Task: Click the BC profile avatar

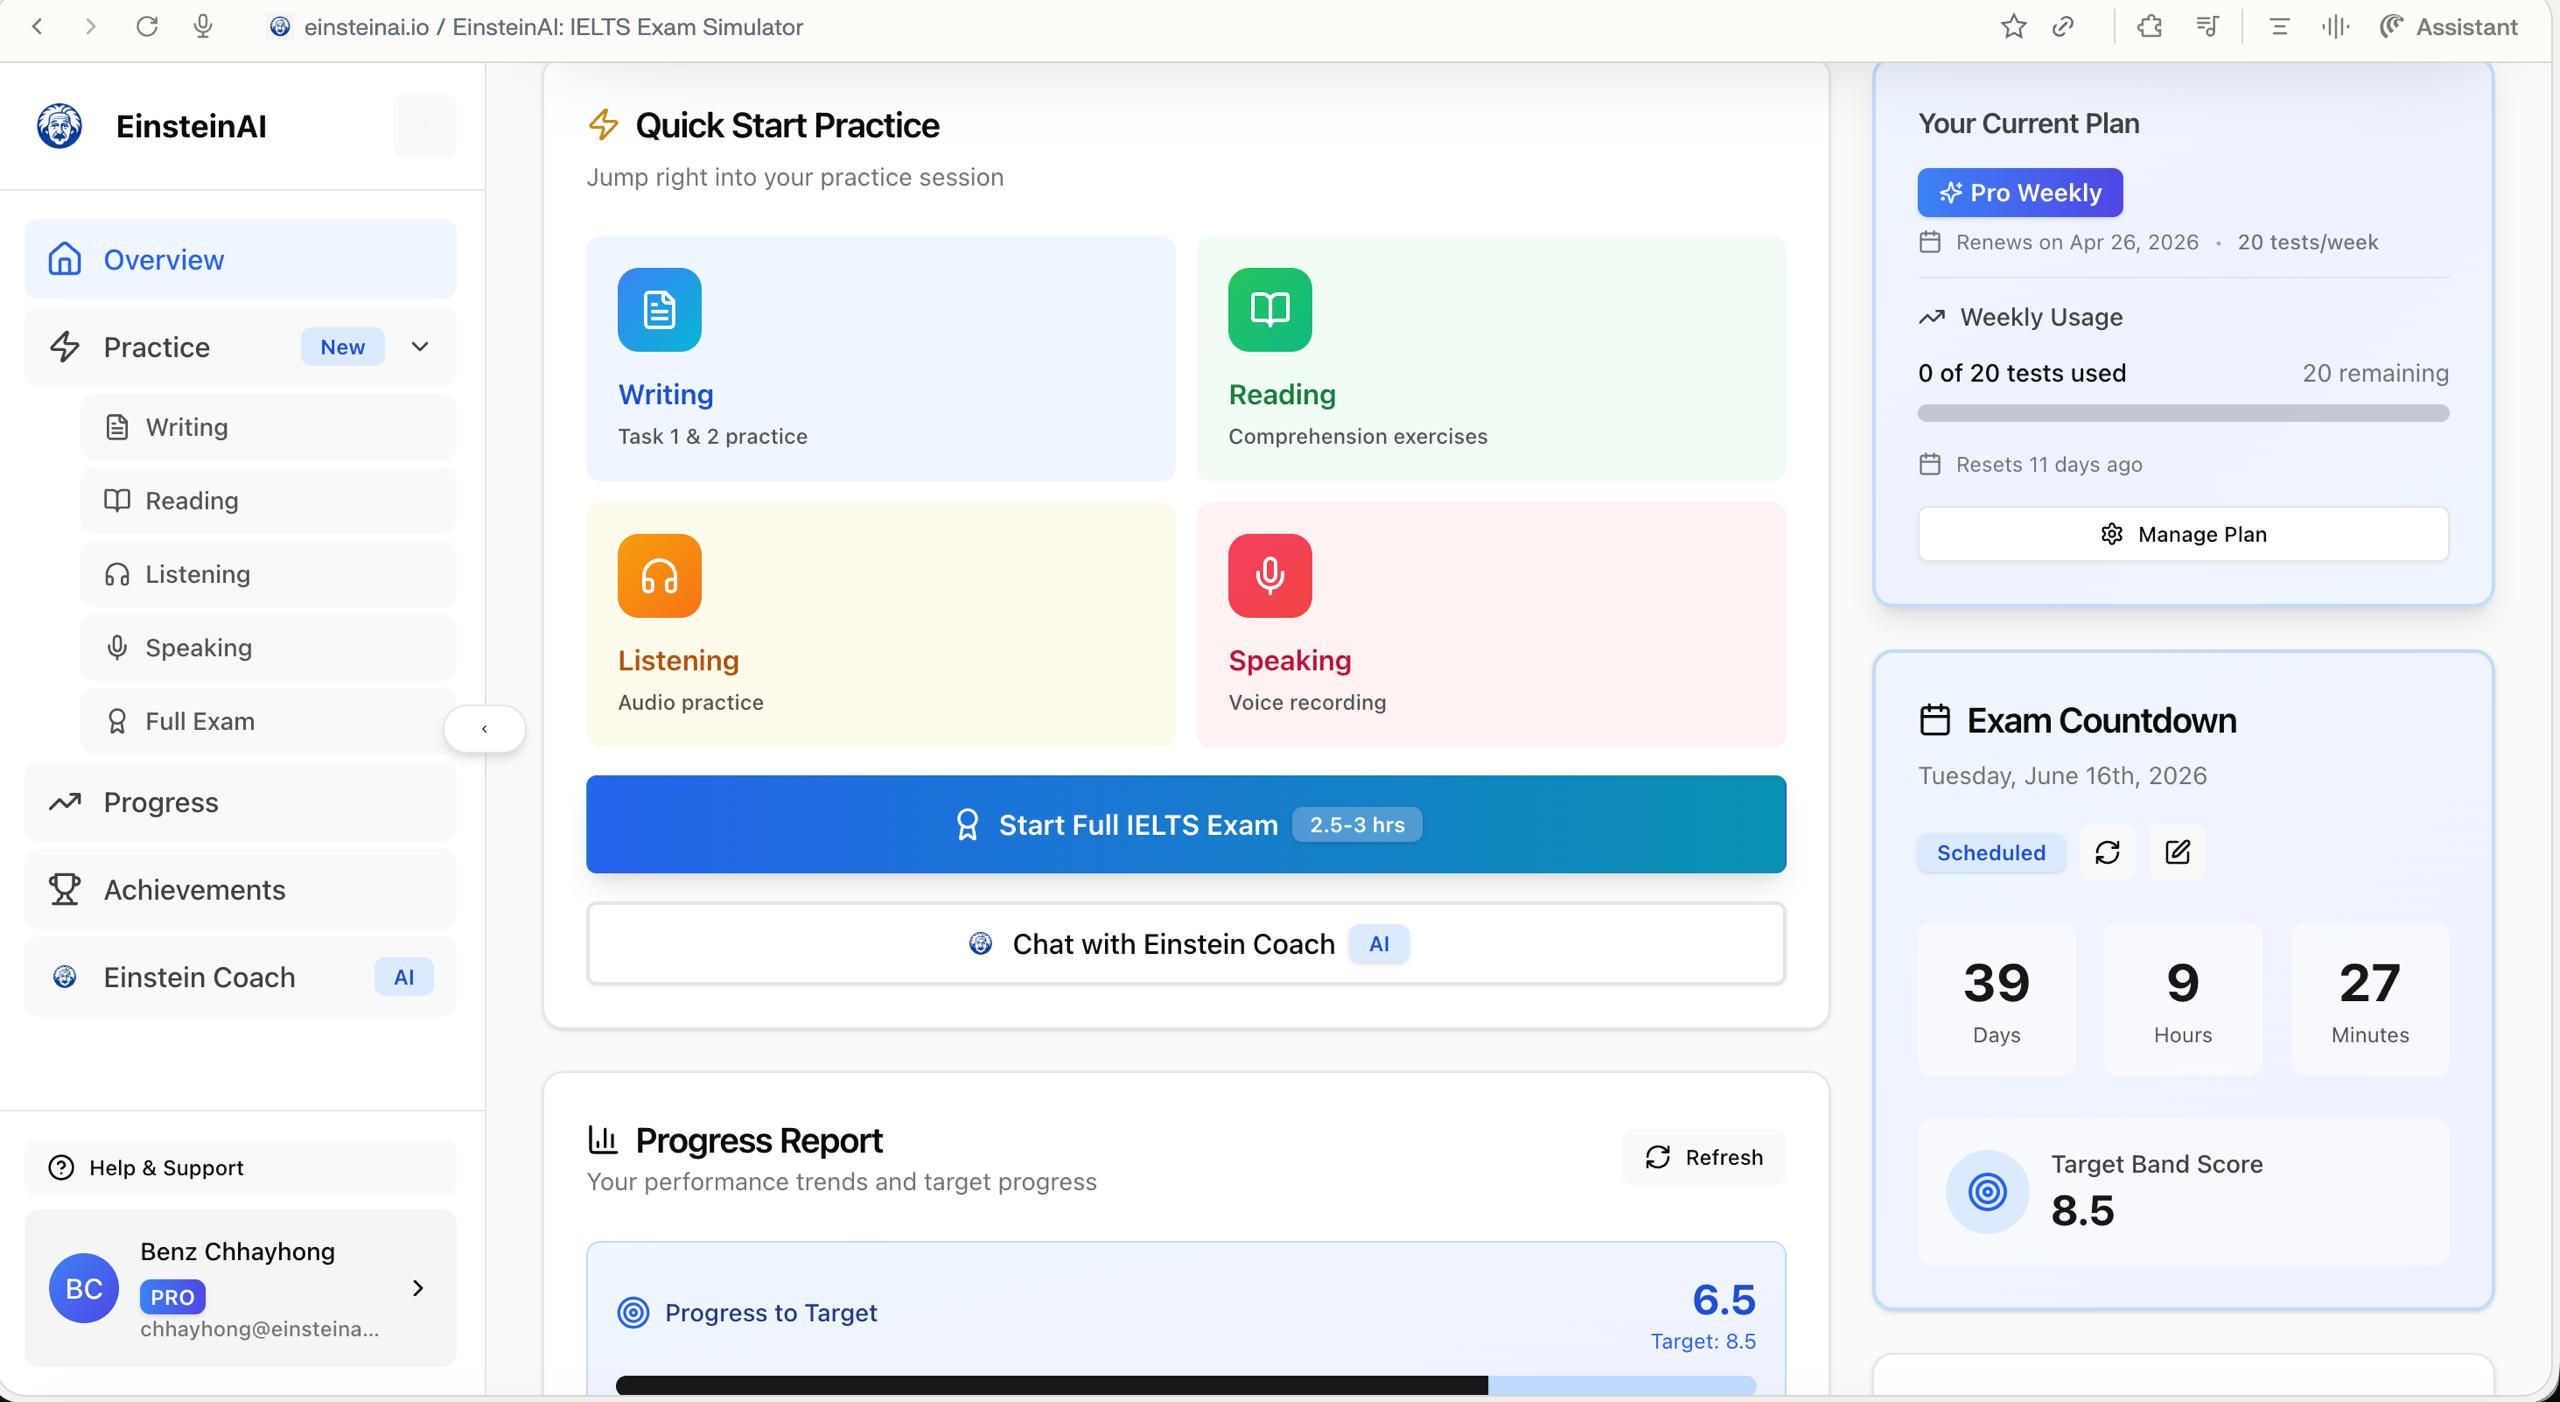Action: (x=84, y=1288)
